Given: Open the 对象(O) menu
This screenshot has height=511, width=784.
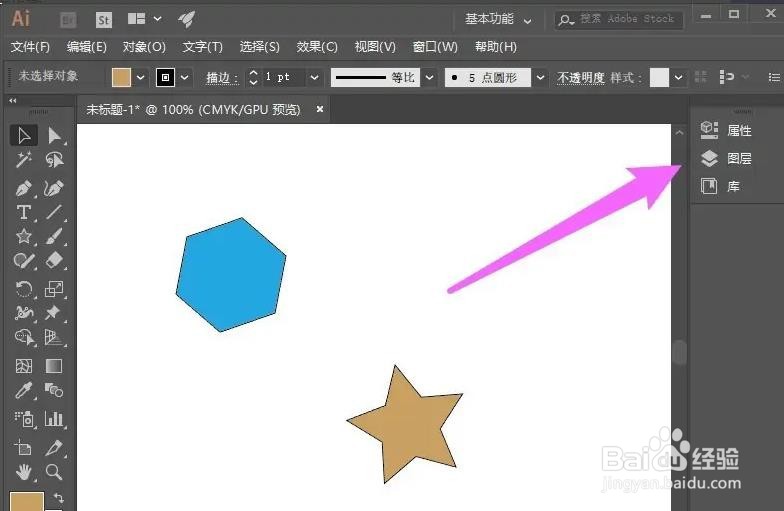Looking at the screenshot, I should (x=144, y=47).
